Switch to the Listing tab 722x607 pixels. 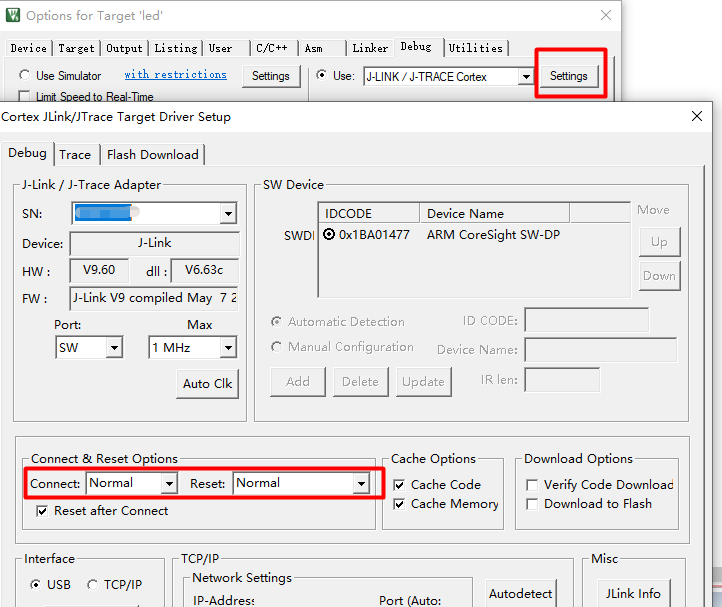tap(176, 48)
